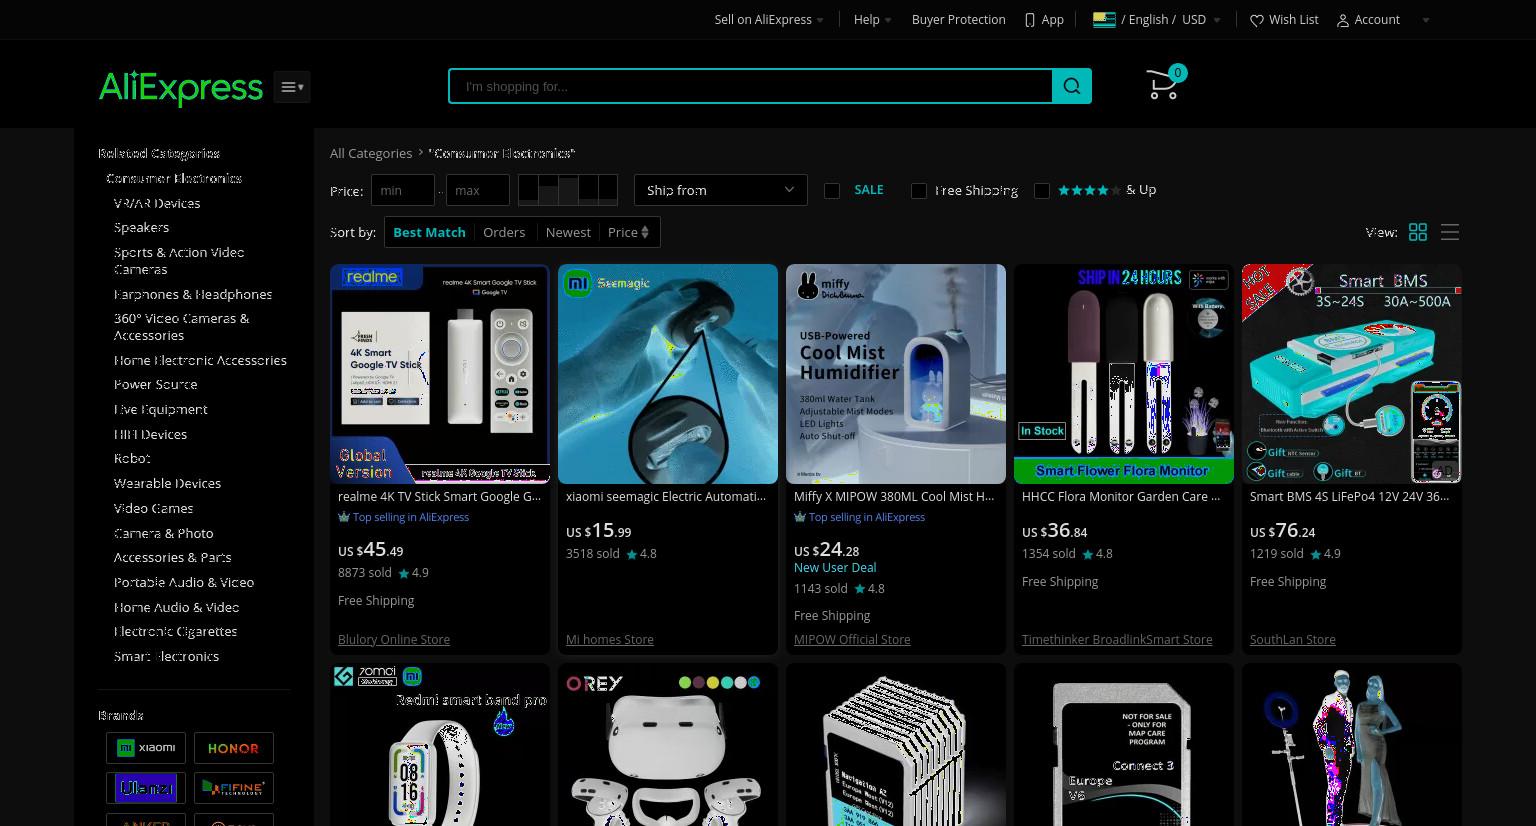Expand the Account dropdown arrow
This screenshot has height=826, width=1536.
tap(1426, 20)
